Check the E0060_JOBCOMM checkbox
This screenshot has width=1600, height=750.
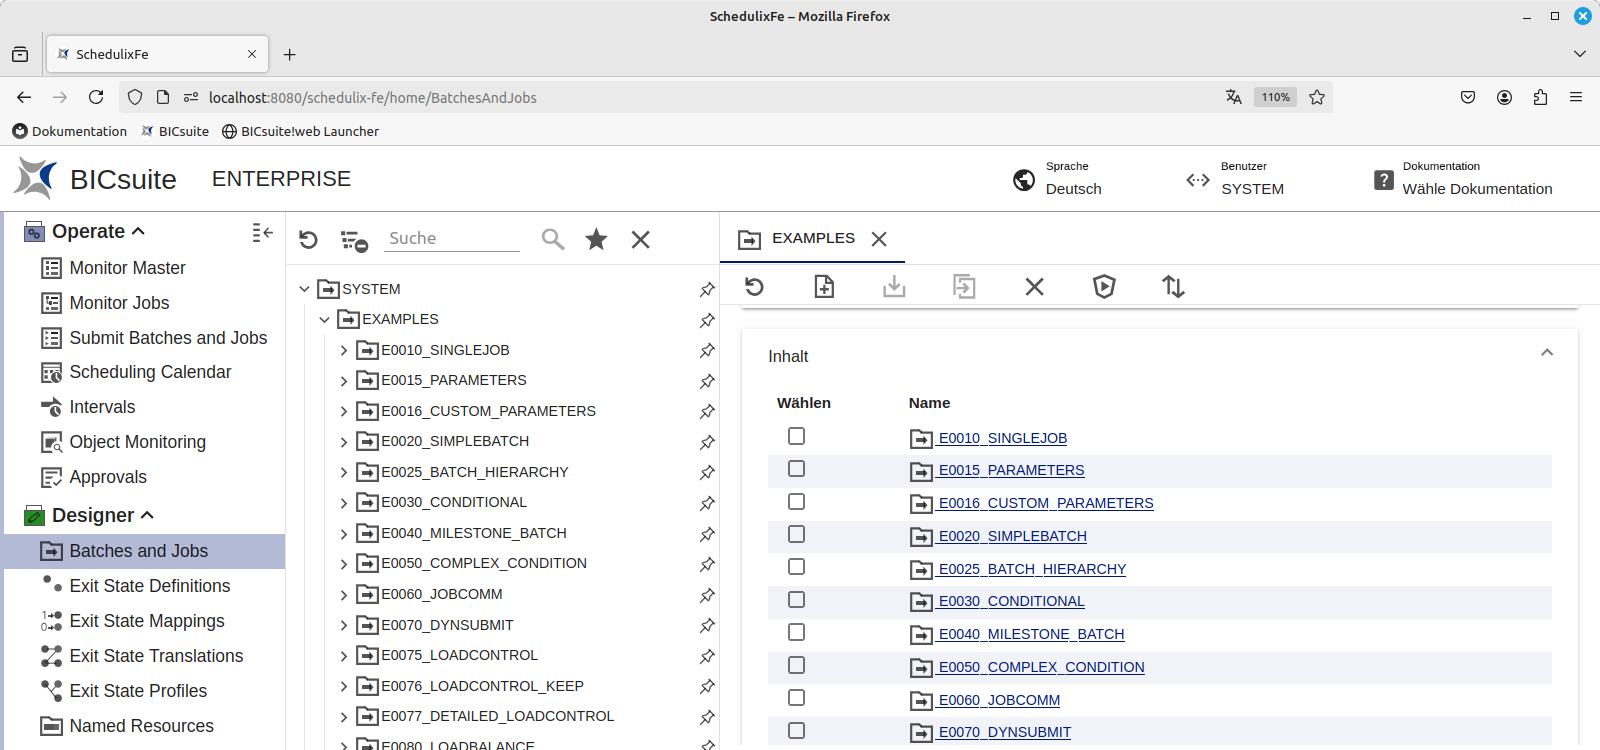796,698
